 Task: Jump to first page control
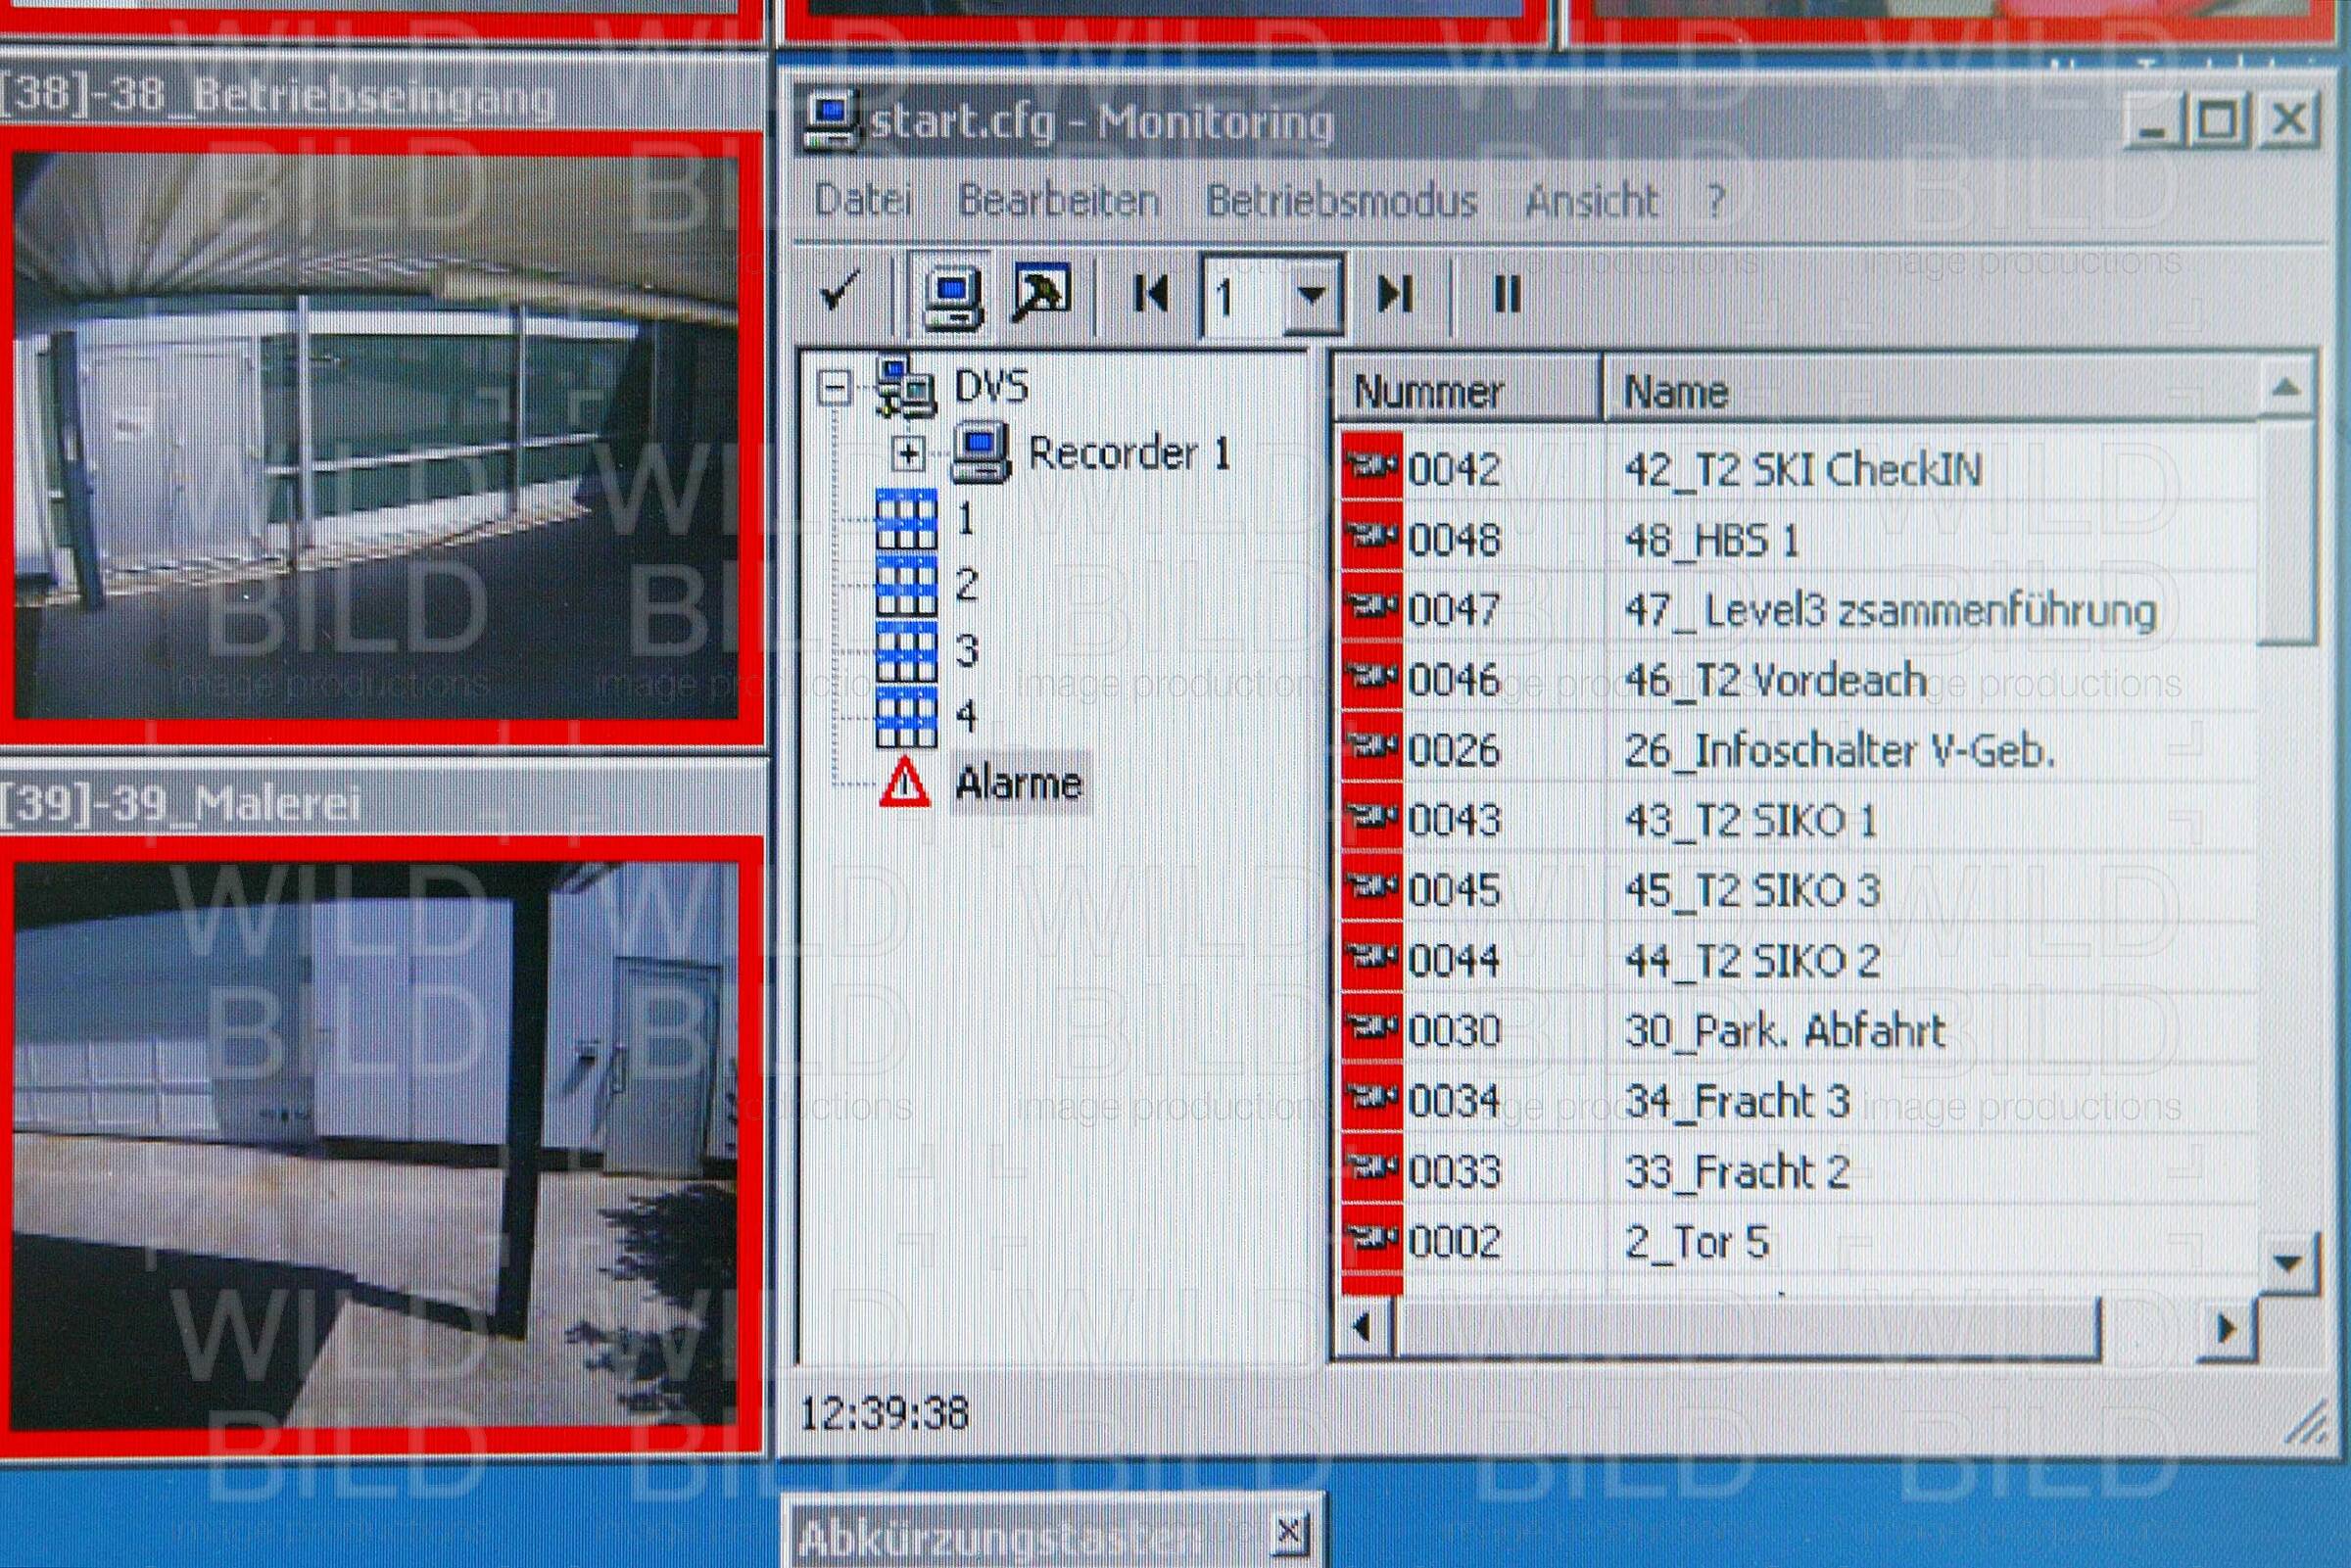(x=1151, y=295)
